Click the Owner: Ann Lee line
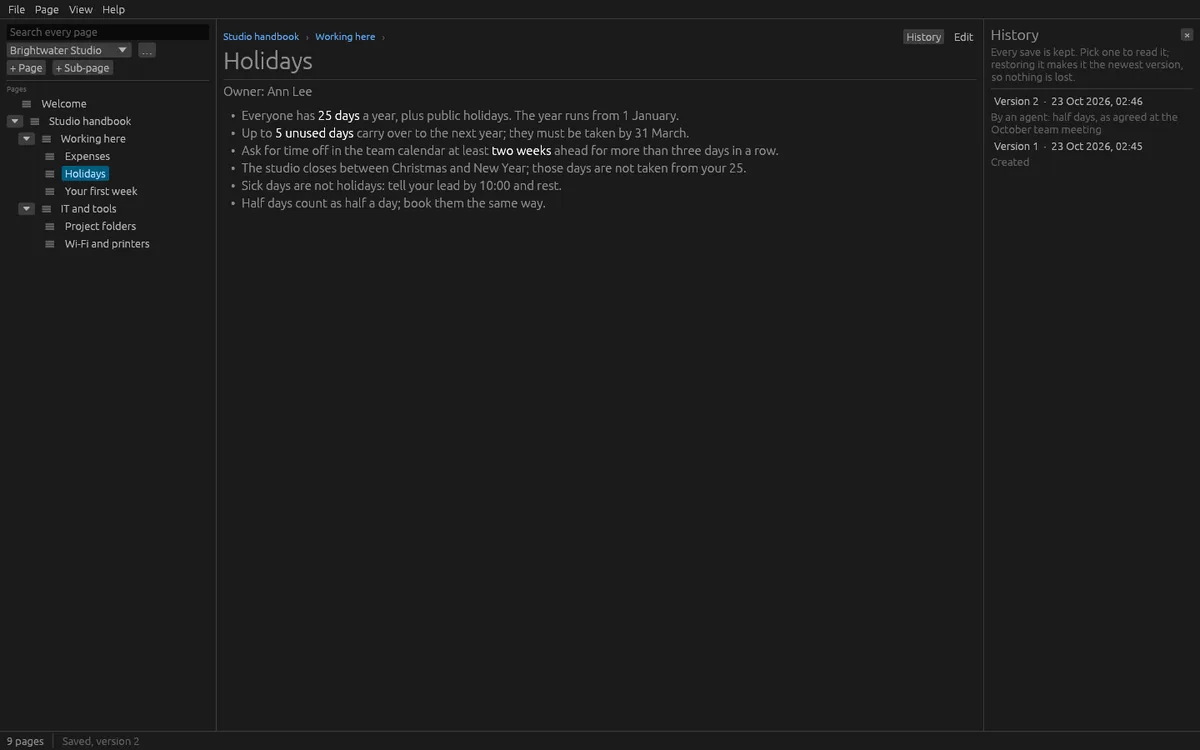1200x750 pixels. (x=268, y=92)
